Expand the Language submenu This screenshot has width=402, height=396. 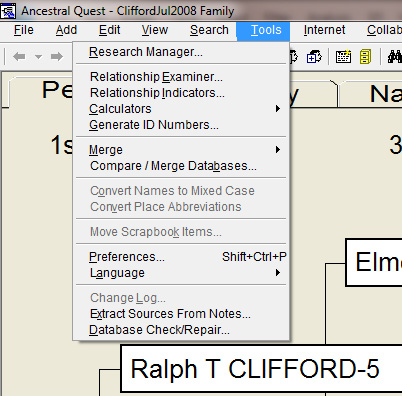(181, 273)
